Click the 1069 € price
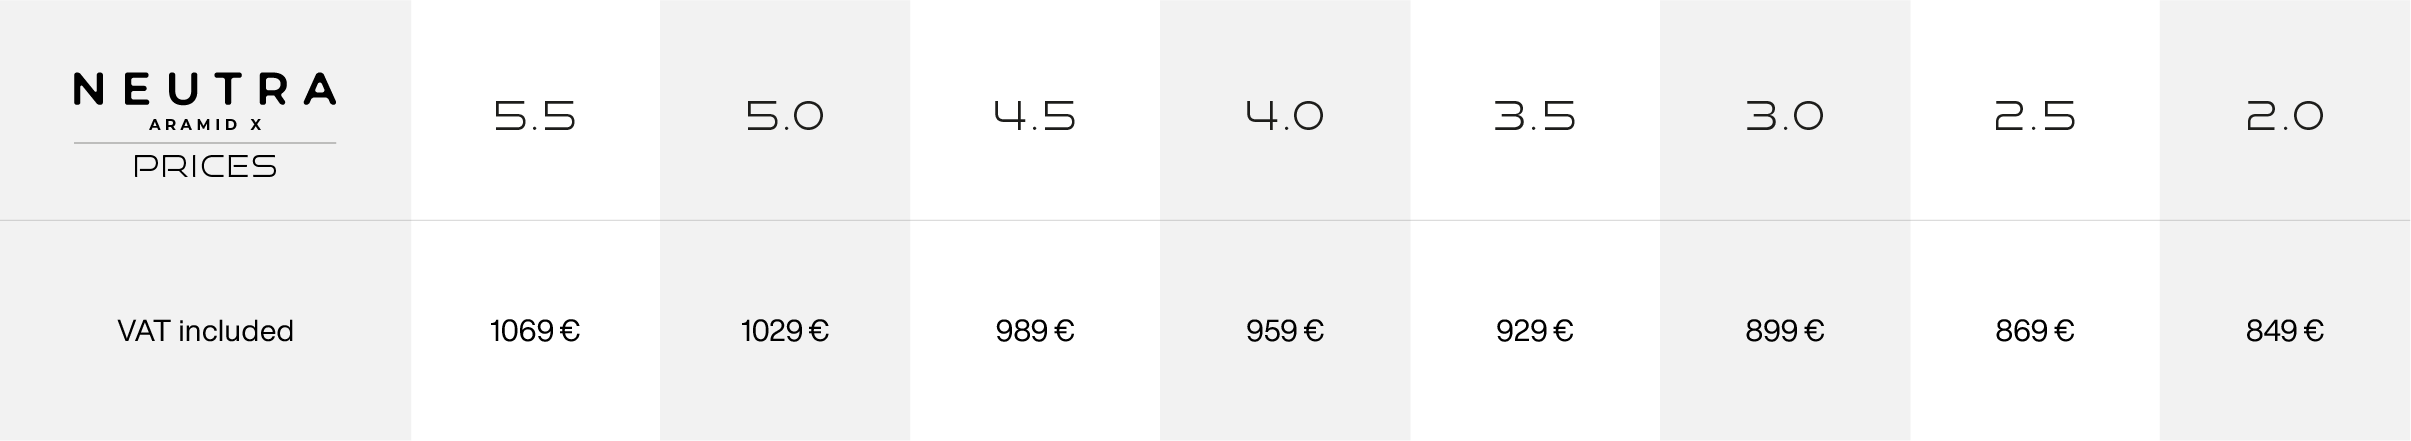Image resolution: width=2411 pixels, height=441 pixels. [x=535, y=331]
